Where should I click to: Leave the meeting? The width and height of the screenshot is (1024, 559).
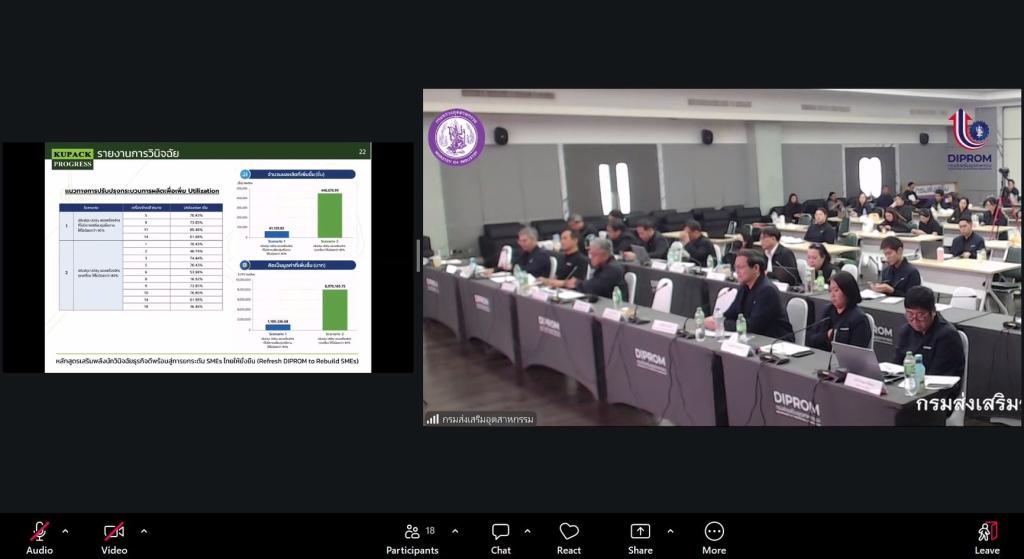tap(987, 539)
